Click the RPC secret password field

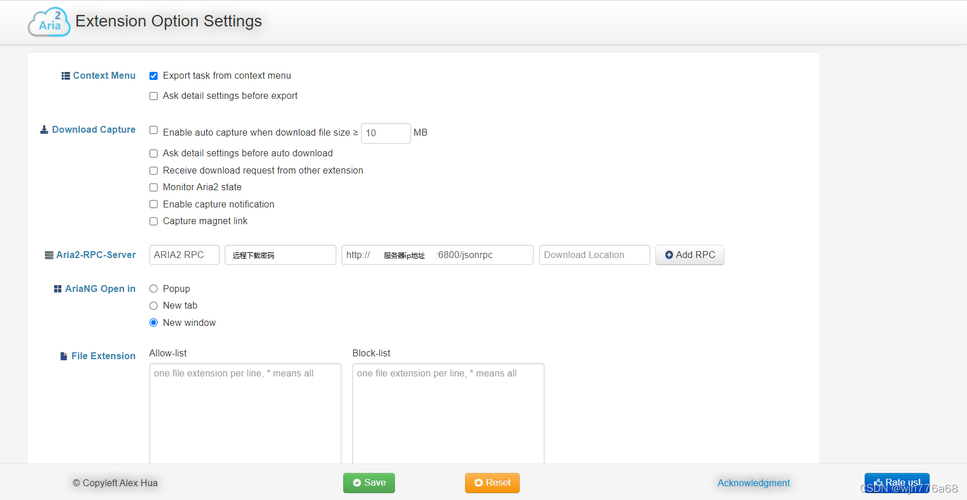click(280, 255)
